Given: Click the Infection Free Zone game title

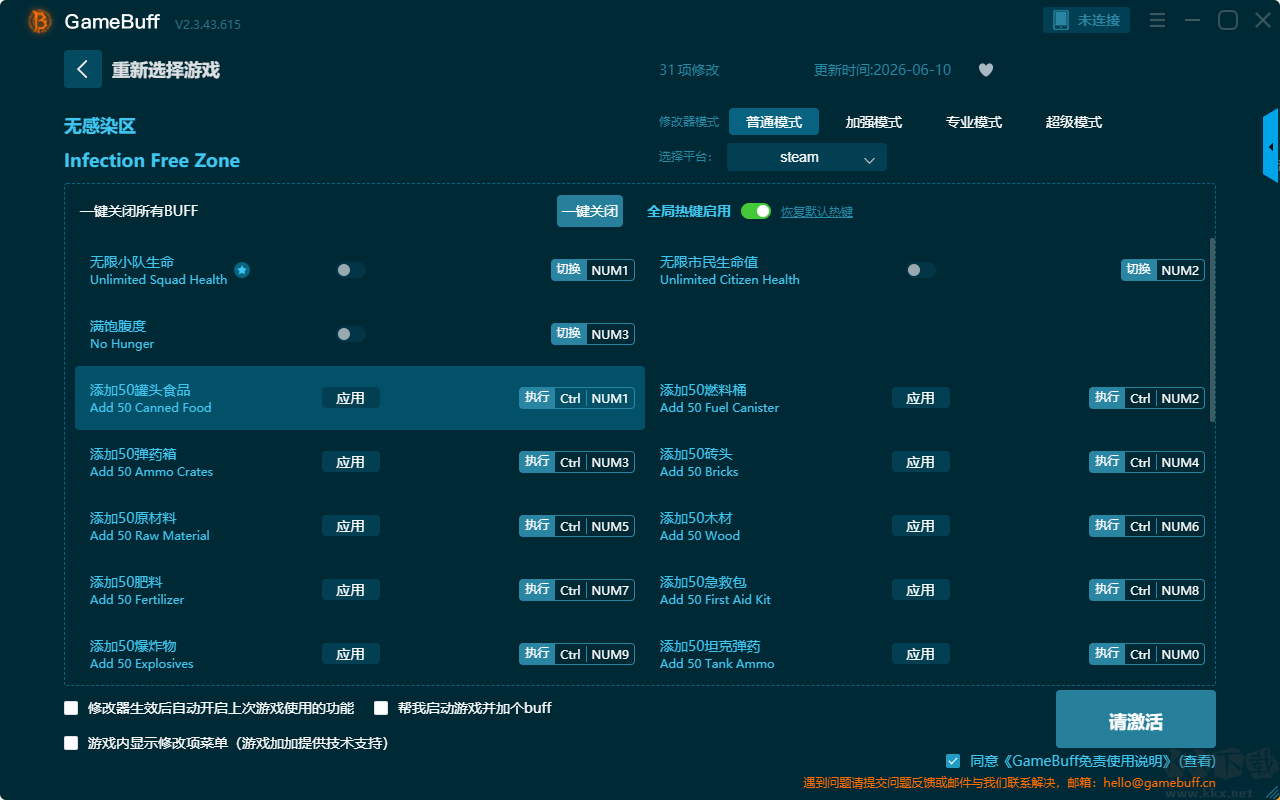Looking at the screenshot, I should pos(152,161).
